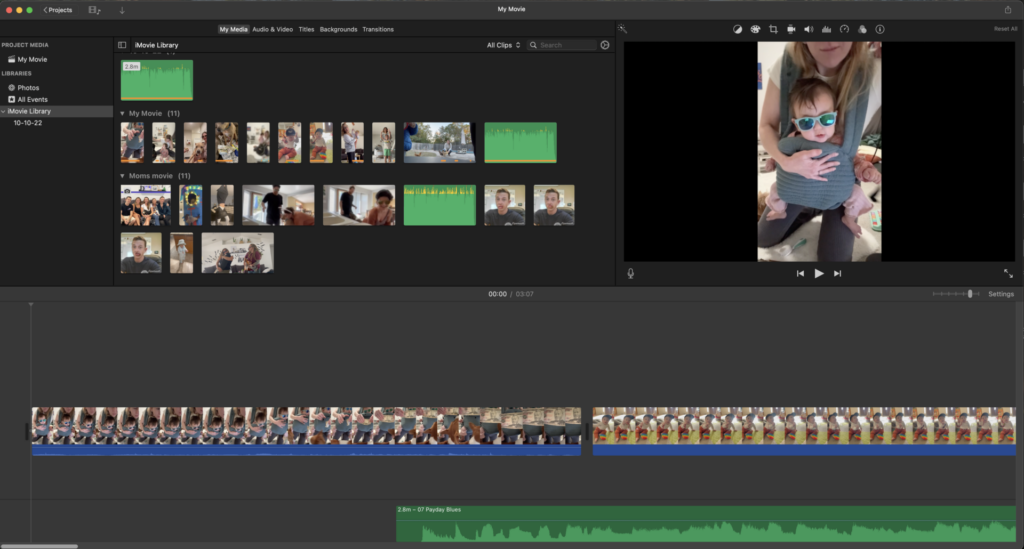The width and height of the screenshot is (1024, 549).
Task: Select the second video clip in timeline
Action: click(x=804, y=431)
